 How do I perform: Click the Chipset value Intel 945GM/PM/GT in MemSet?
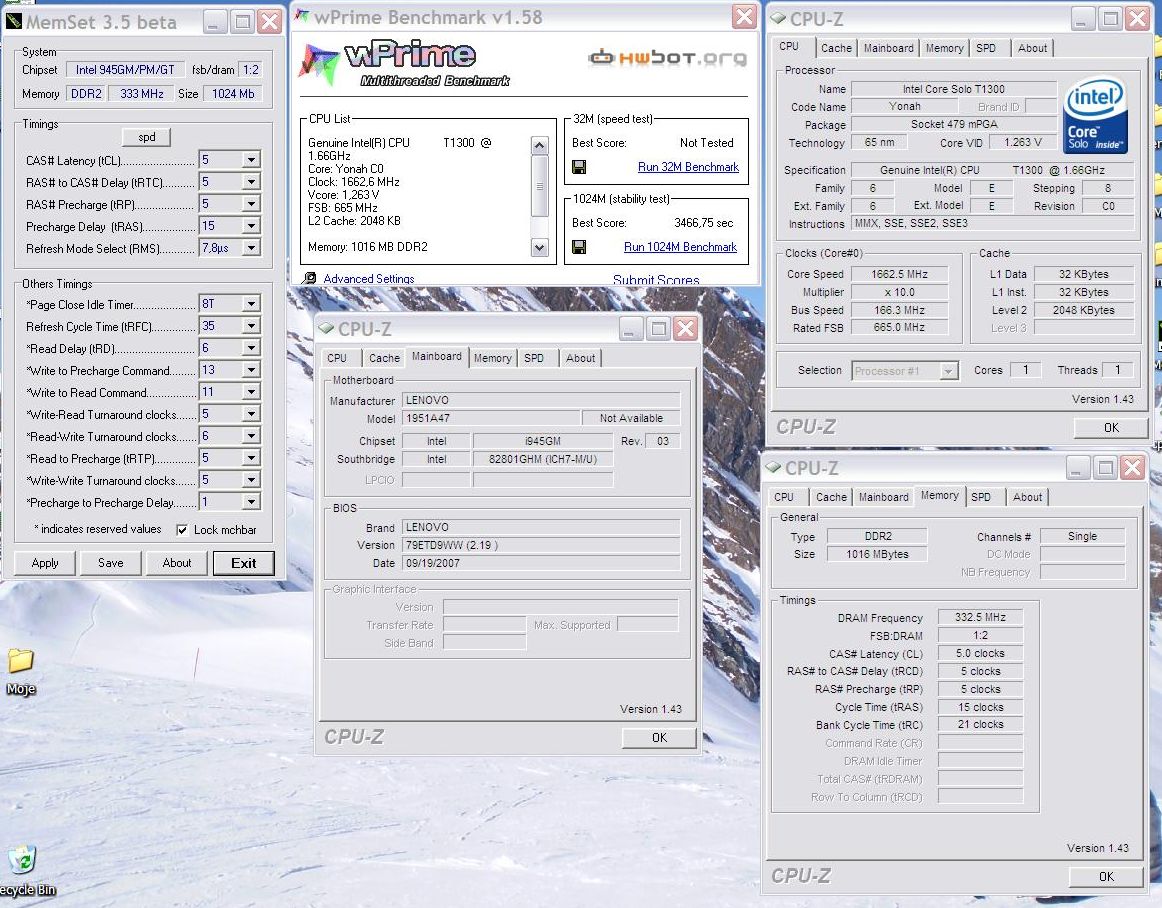pos(124,70)
